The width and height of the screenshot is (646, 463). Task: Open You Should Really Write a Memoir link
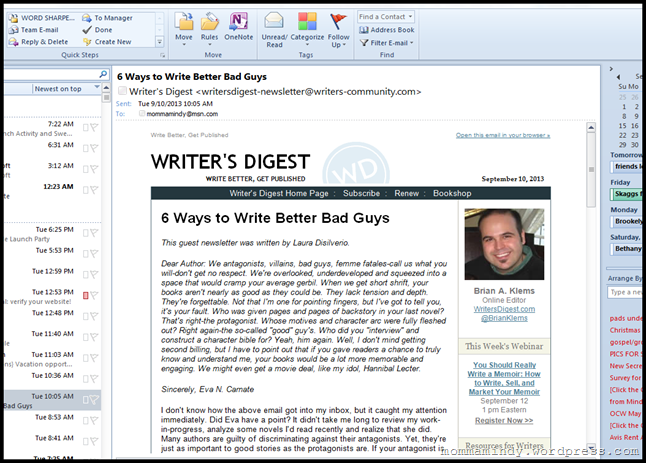click(x=504, y=379)
